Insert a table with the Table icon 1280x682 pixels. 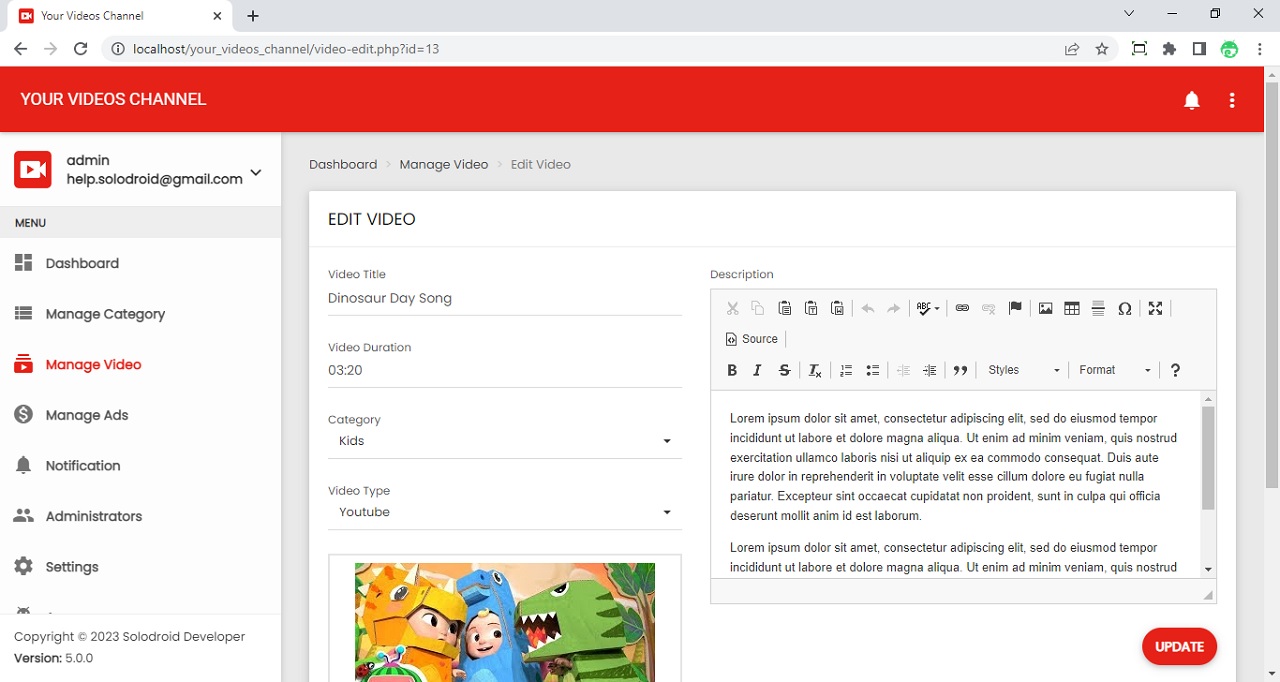1072,308
